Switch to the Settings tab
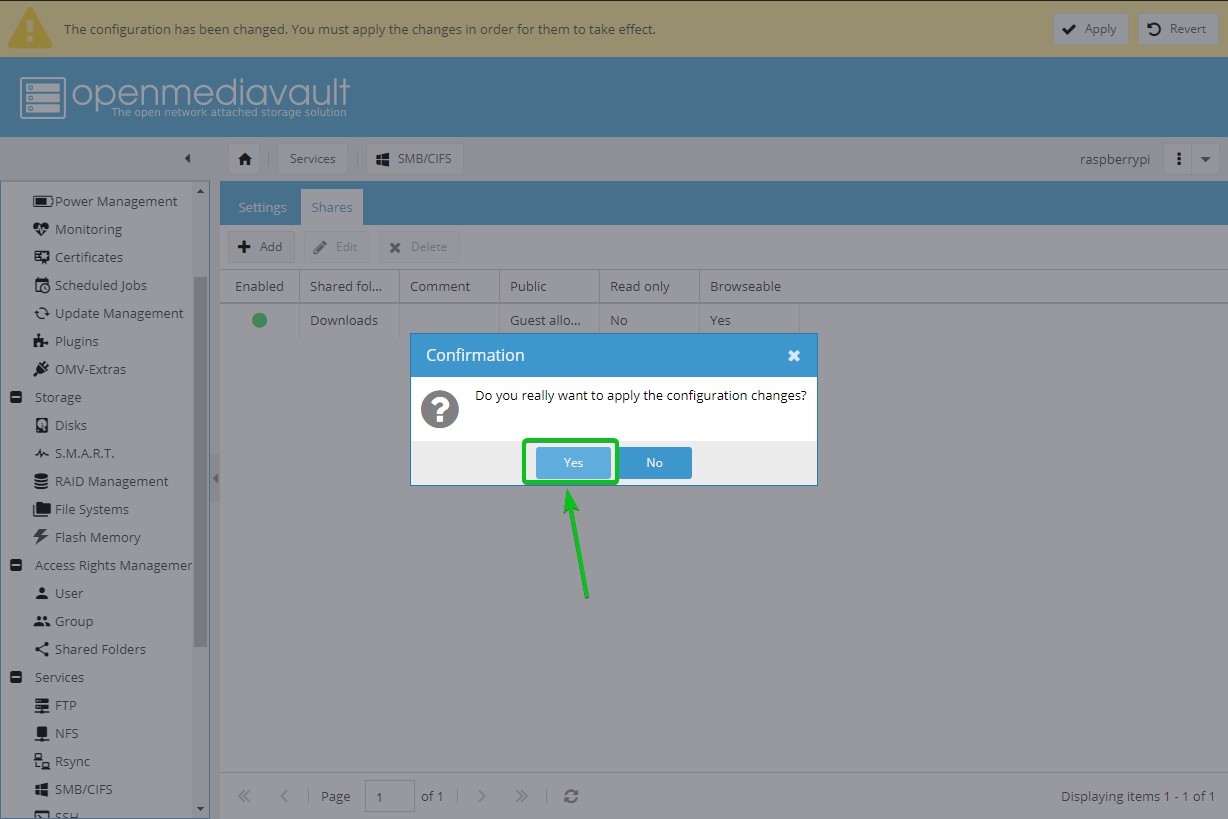This screenshot has width=1228, height=819. point(262,207)
